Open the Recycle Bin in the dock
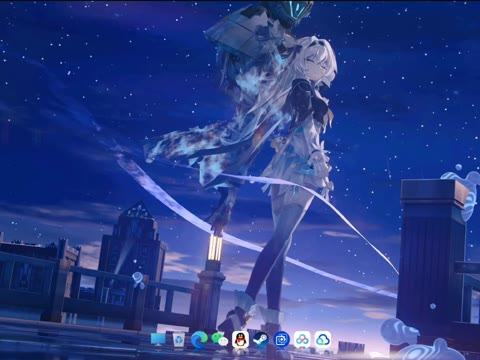 point(179,339)
